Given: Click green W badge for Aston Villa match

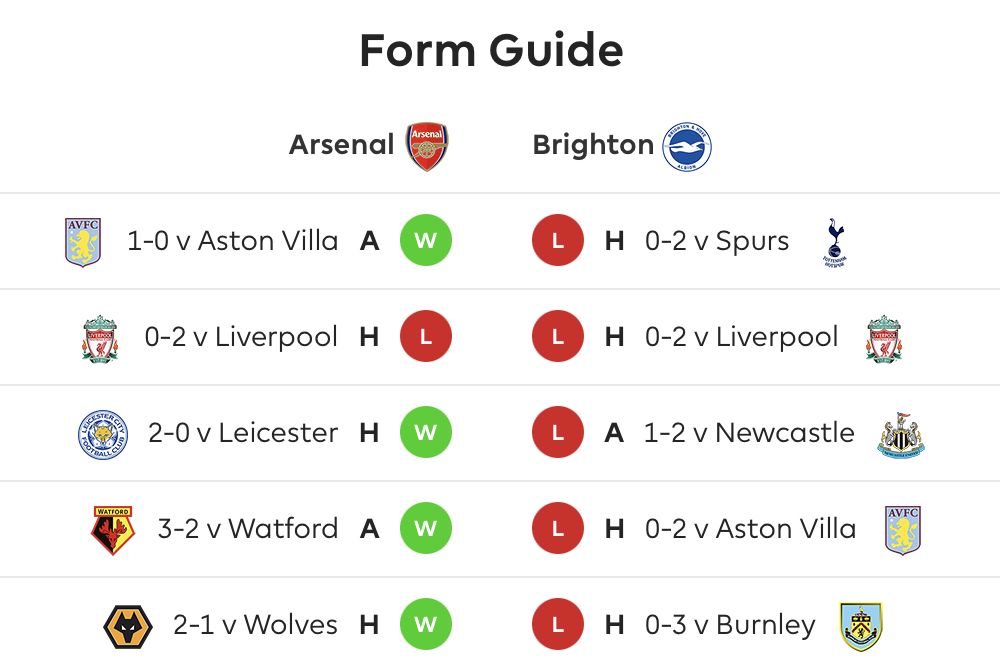Looking at the screenshot, I should 426,240.
